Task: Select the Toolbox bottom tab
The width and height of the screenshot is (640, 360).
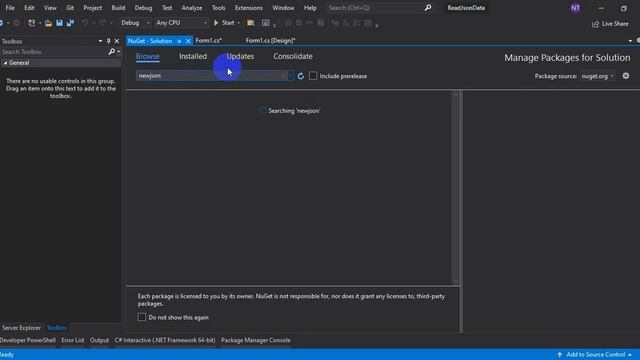Action: point(57,328)
